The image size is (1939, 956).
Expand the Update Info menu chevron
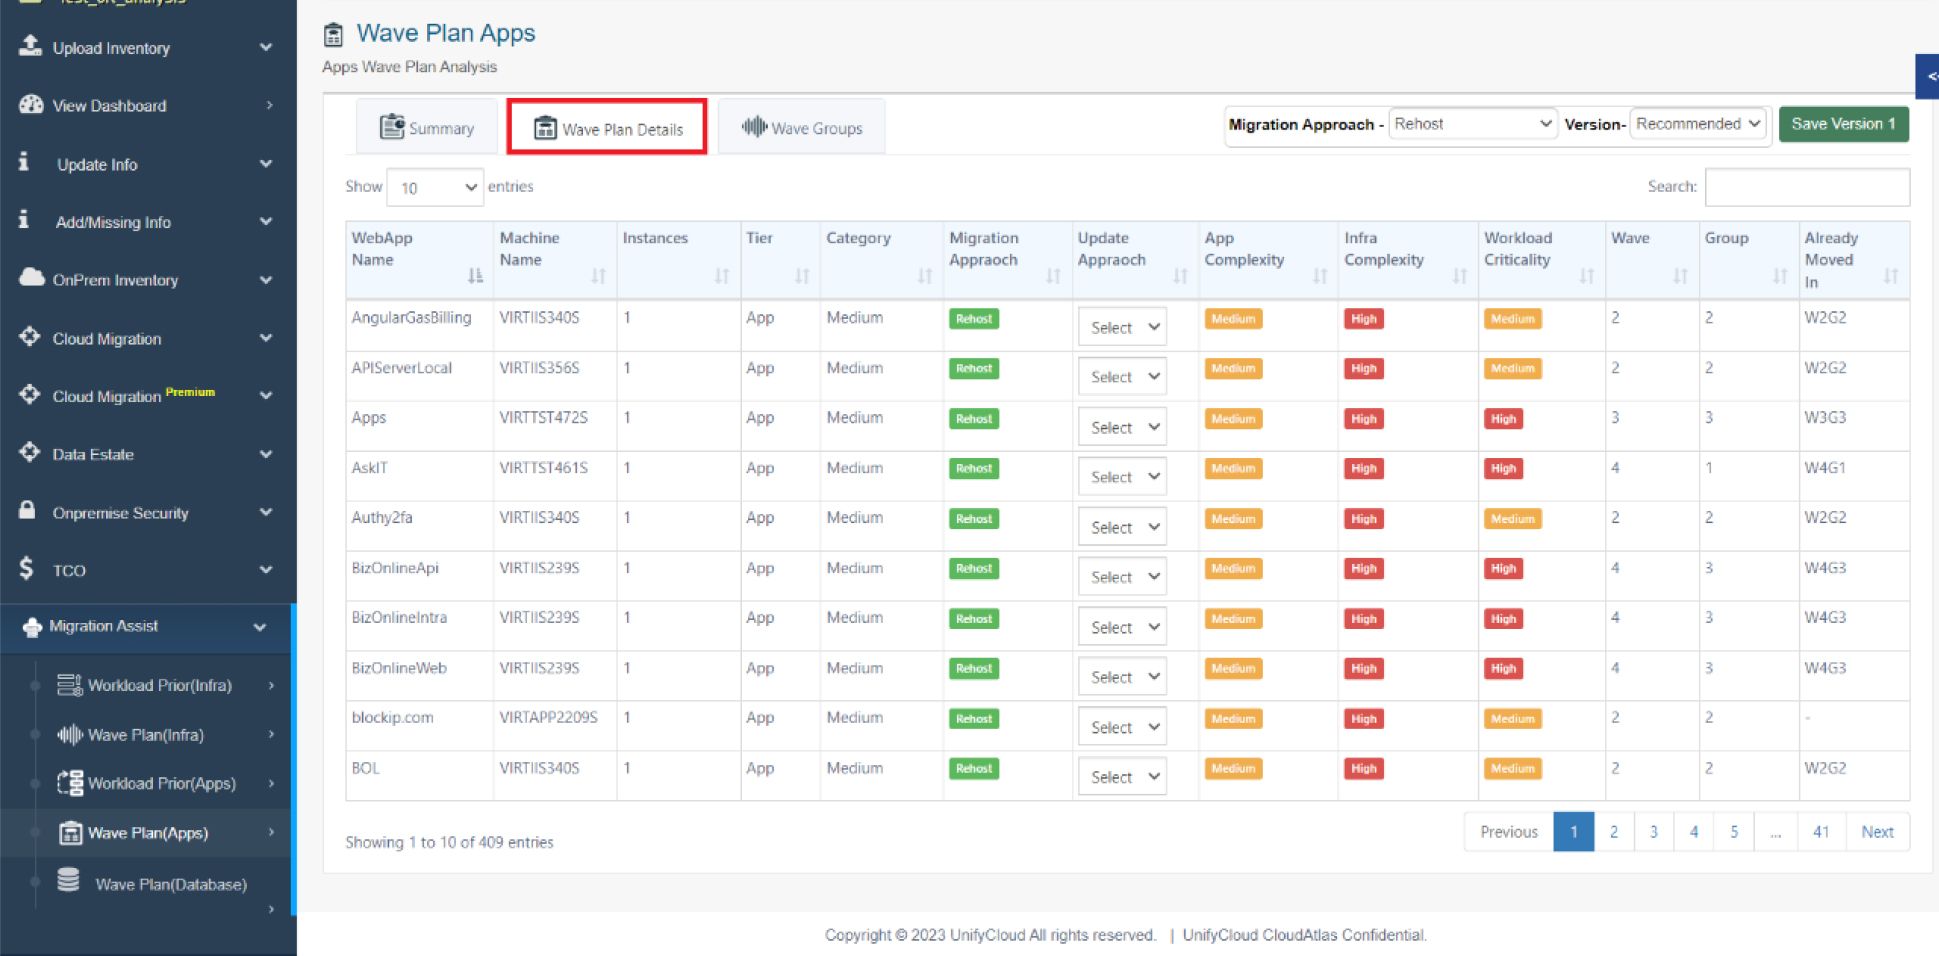266,163
